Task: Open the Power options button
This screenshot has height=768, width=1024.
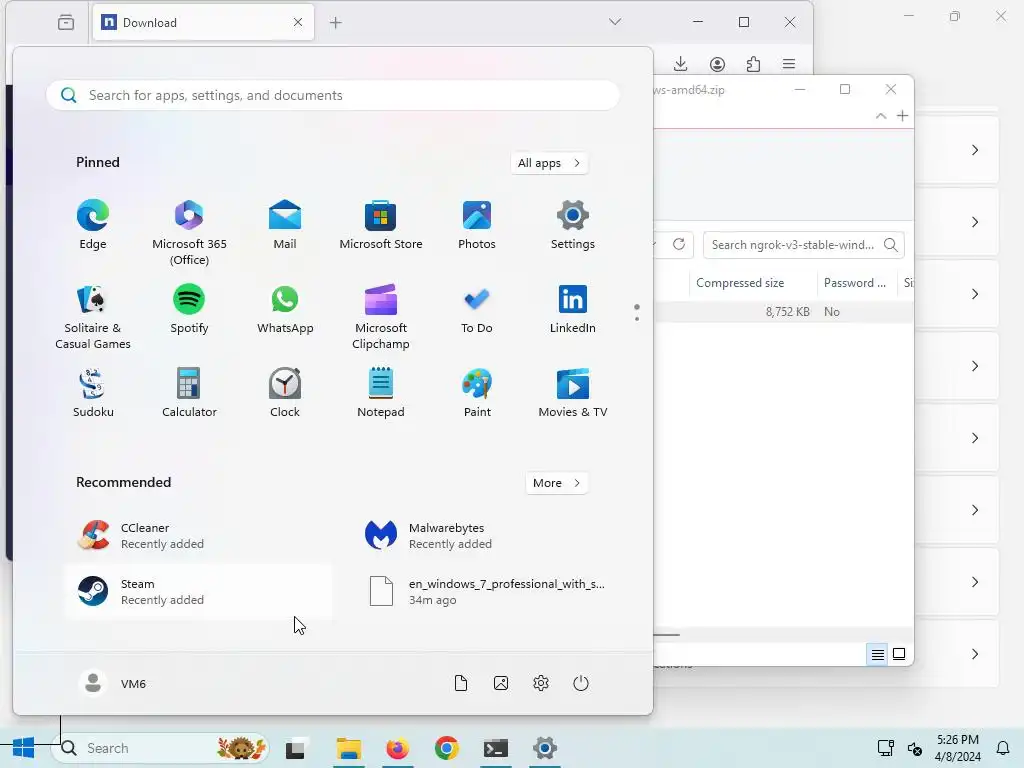Action: [x=581, y=683]
